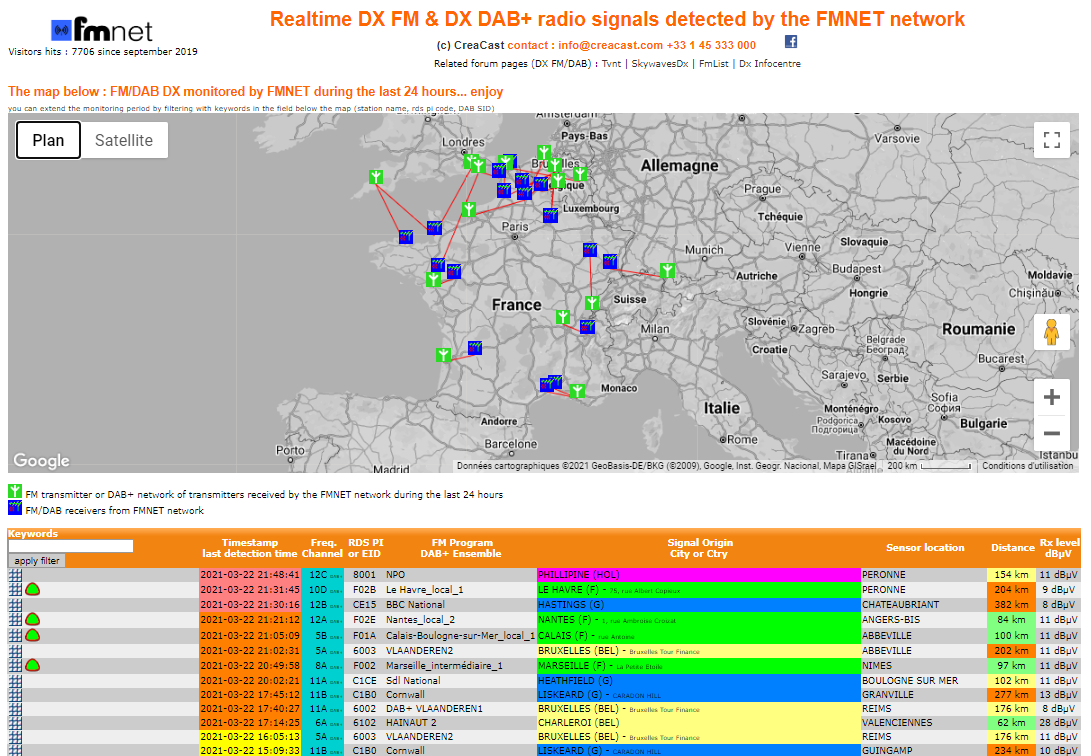
Task: Open the Tvnt forum link
Action: pyautogui.click(x=611, y=64)
